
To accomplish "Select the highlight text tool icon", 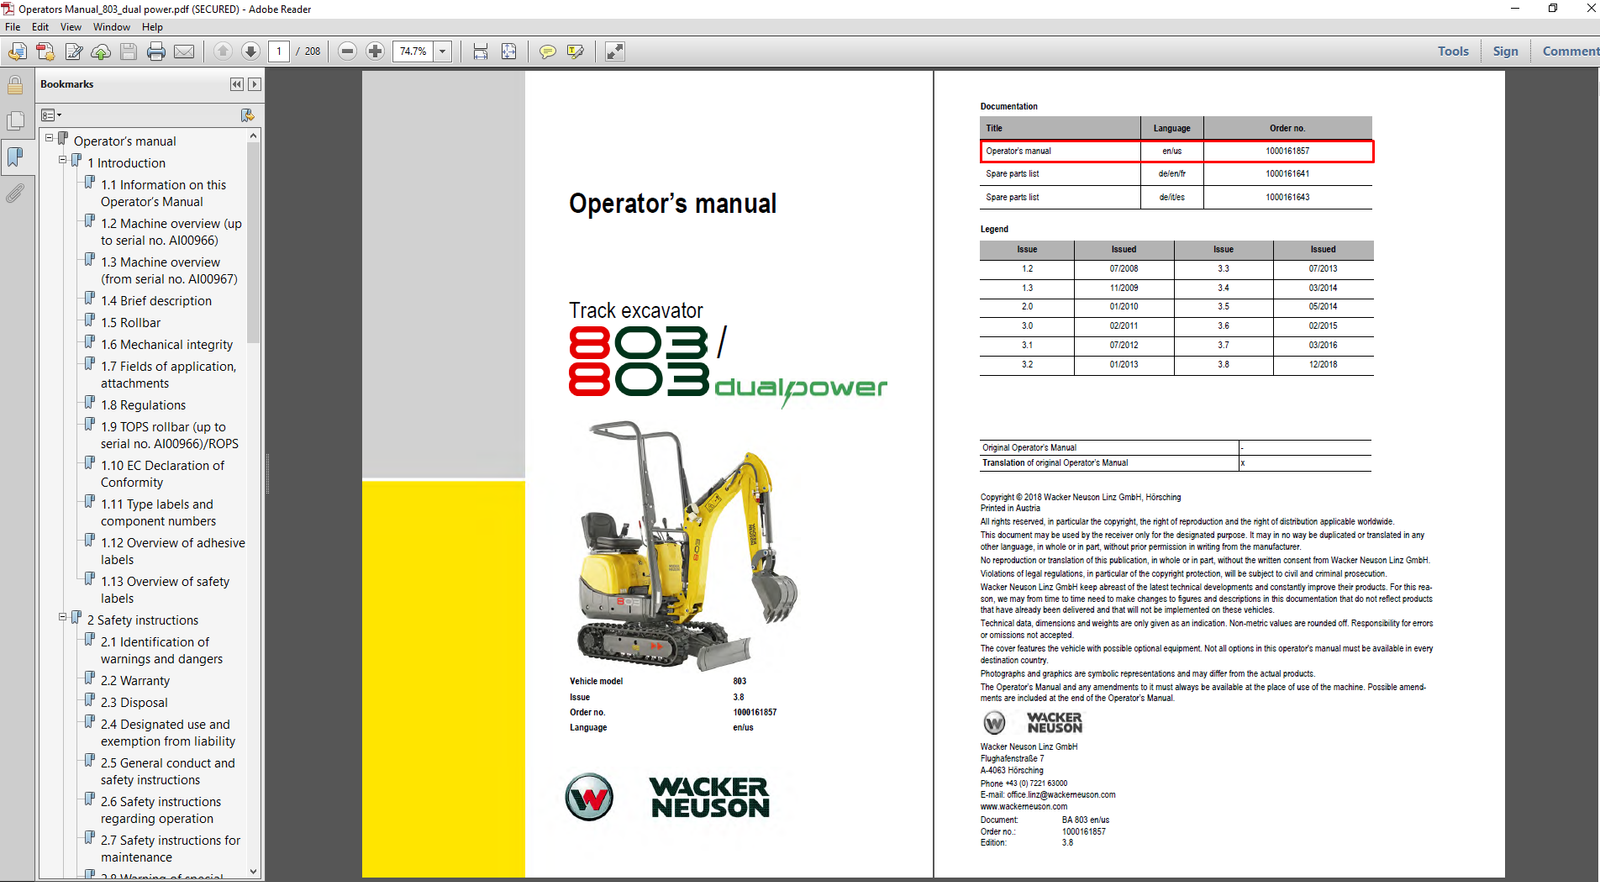I will [x=575, y=51].
